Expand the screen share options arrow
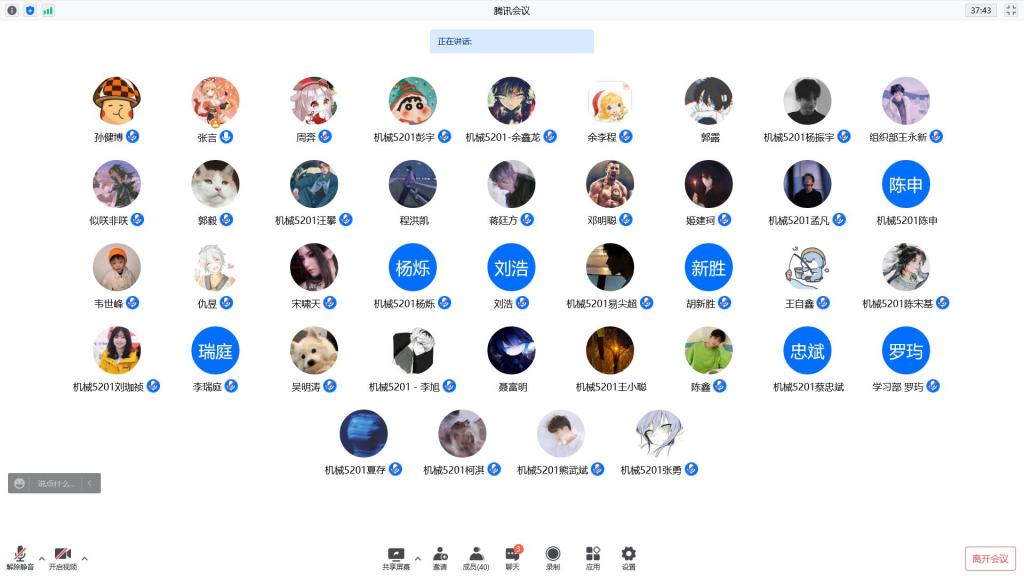1024x576 pixels. (417, 558)
